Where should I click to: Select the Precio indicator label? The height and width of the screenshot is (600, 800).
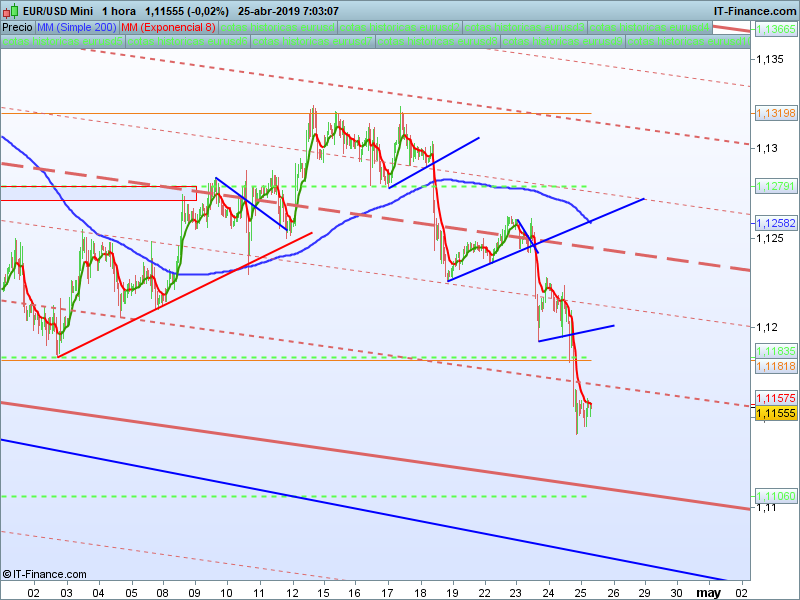tap(17, 28)
